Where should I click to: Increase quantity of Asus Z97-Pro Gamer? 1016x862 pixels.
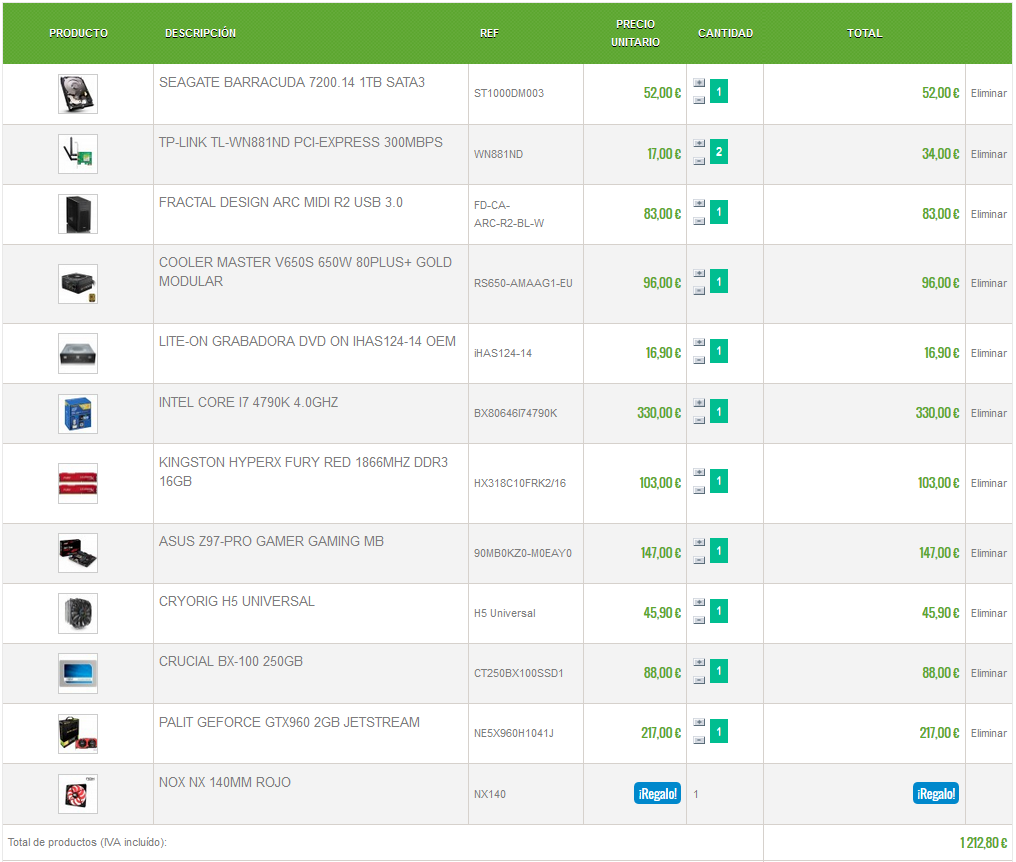699,542
